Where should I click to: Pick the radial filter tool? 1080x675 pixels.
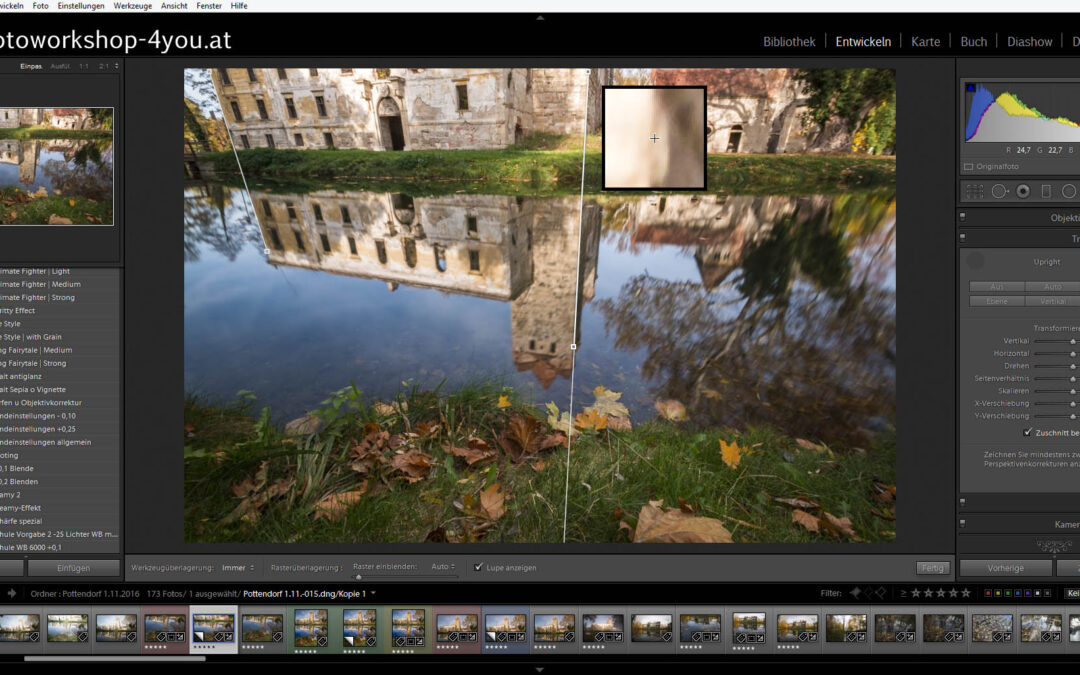pyautogui.click(x=1069, y=191)
